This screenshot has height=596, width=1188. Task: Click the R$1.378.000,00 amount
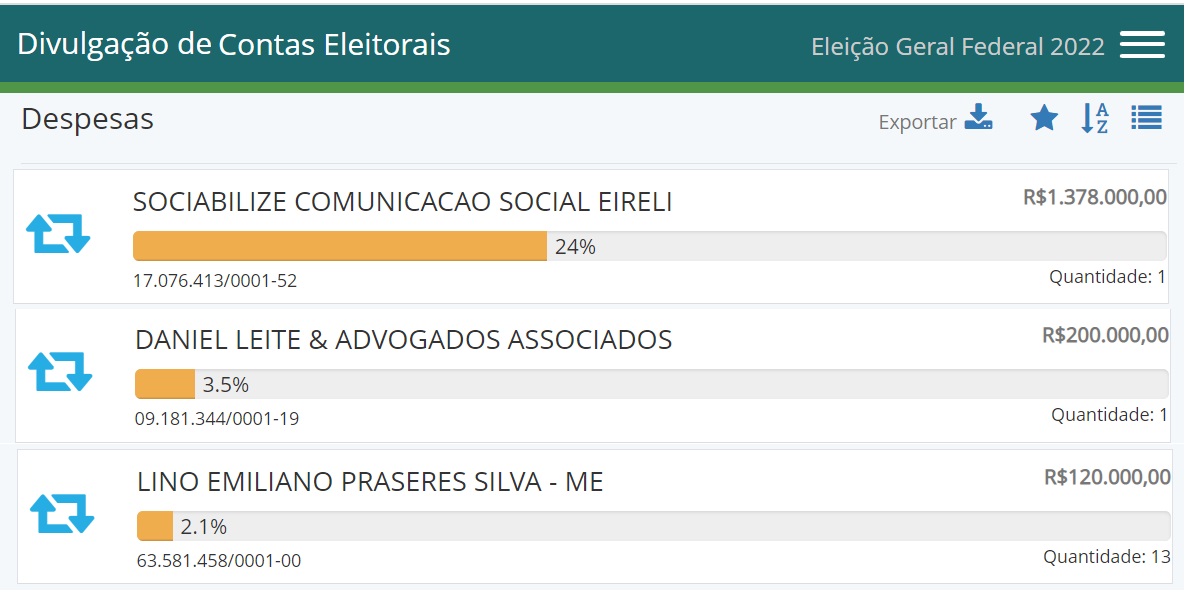tap(1094, 198)
